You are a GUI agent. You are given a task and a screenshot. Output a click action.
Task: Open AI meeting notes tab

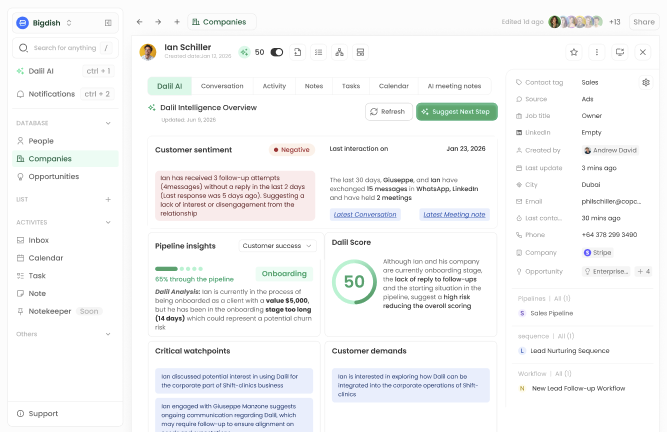pos(454,86)
